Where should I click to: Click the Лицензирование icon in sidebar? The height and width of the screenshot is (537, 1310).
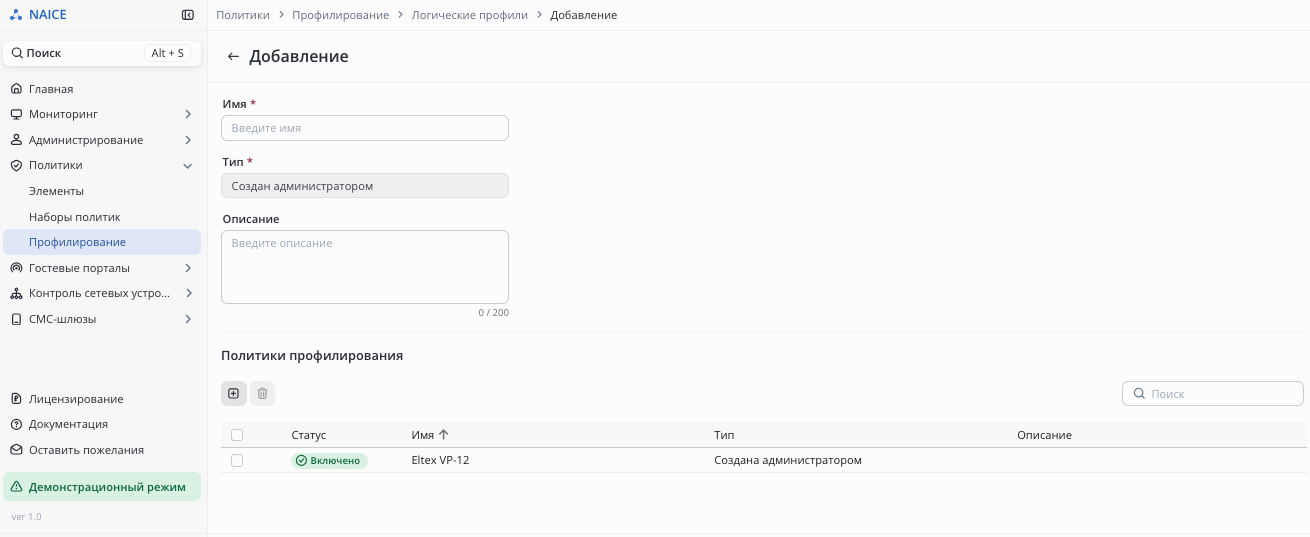[16, 399]
